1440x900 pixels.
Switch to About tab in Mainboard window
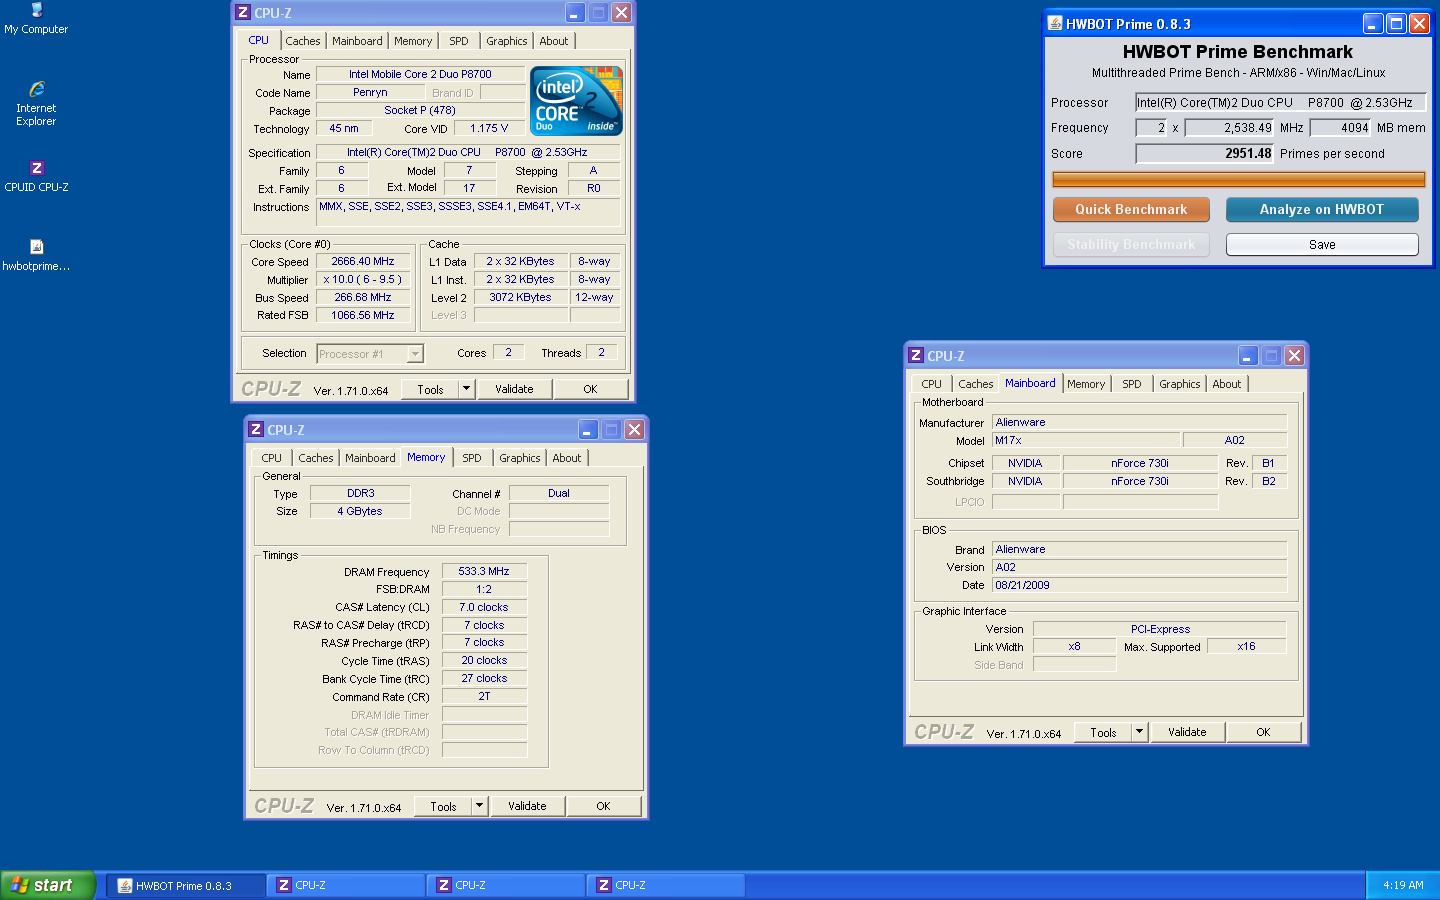tap(1227, 384)
